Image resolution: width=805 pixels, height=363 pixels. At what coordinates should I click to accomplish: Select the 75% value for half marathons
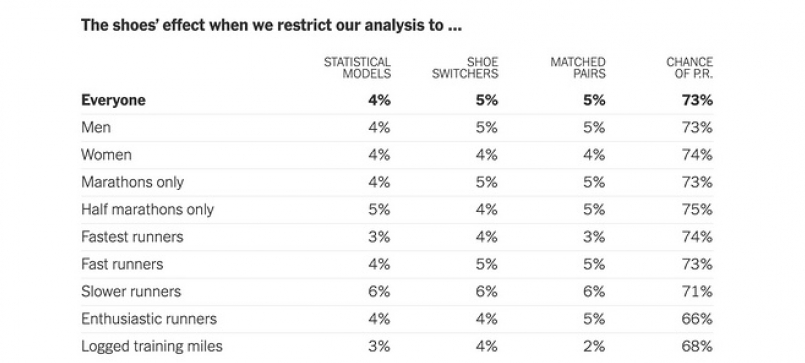pos(697,209)
